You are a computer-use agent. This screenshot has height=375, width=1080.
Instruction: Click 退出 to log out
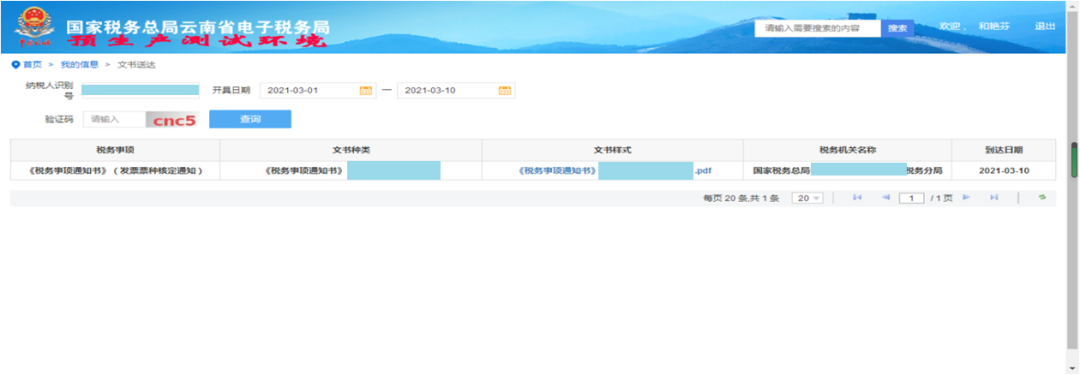click(1044, 26)
